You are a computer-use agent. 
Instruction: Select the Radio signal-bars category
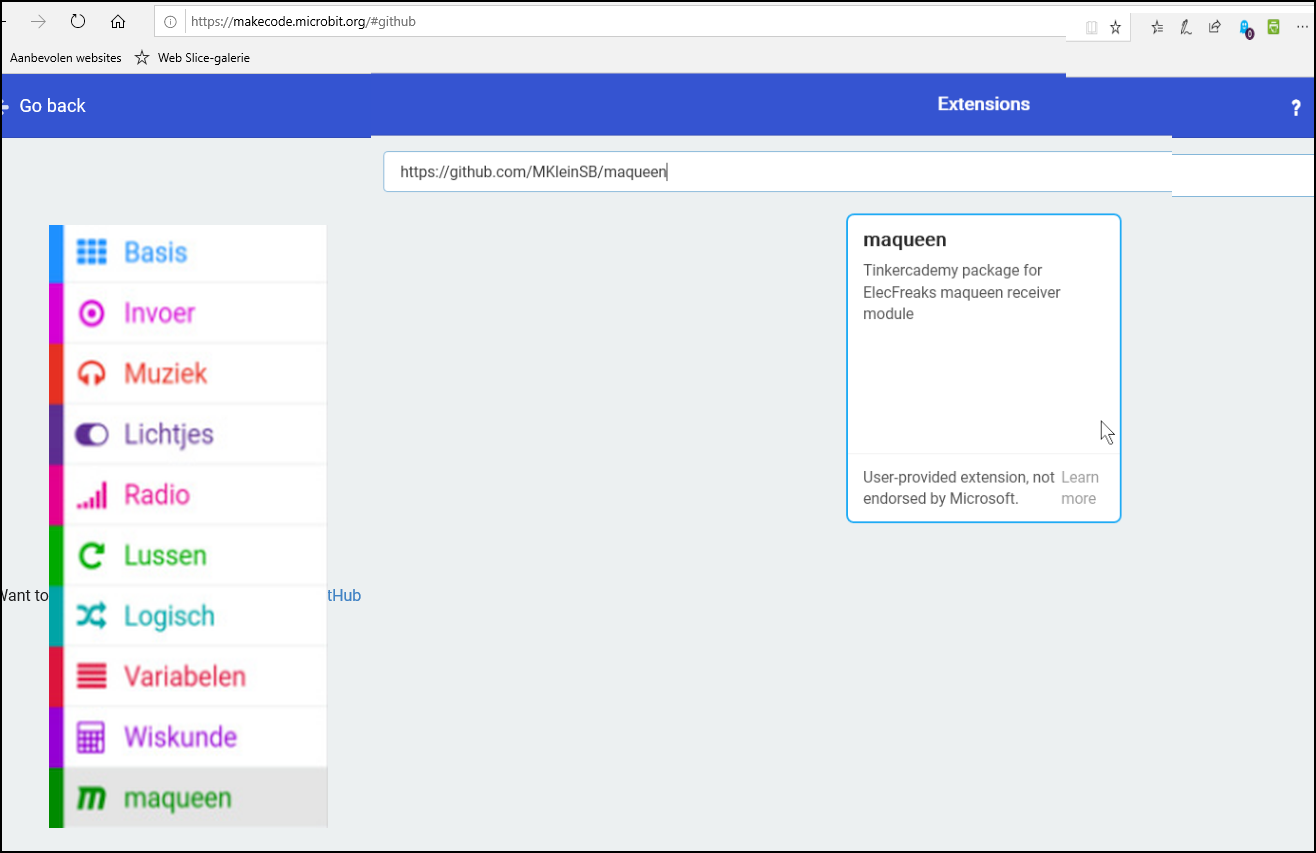[x=188, y=495]
